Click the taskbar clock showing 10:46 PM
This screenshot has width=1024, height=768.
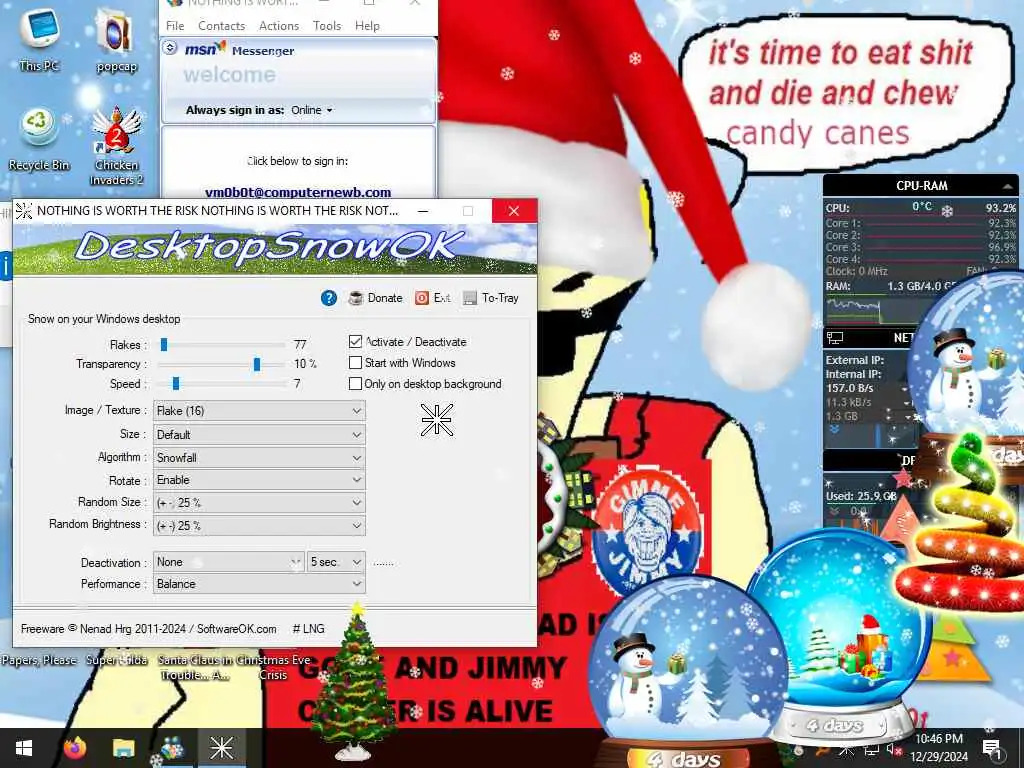point(938,748)
